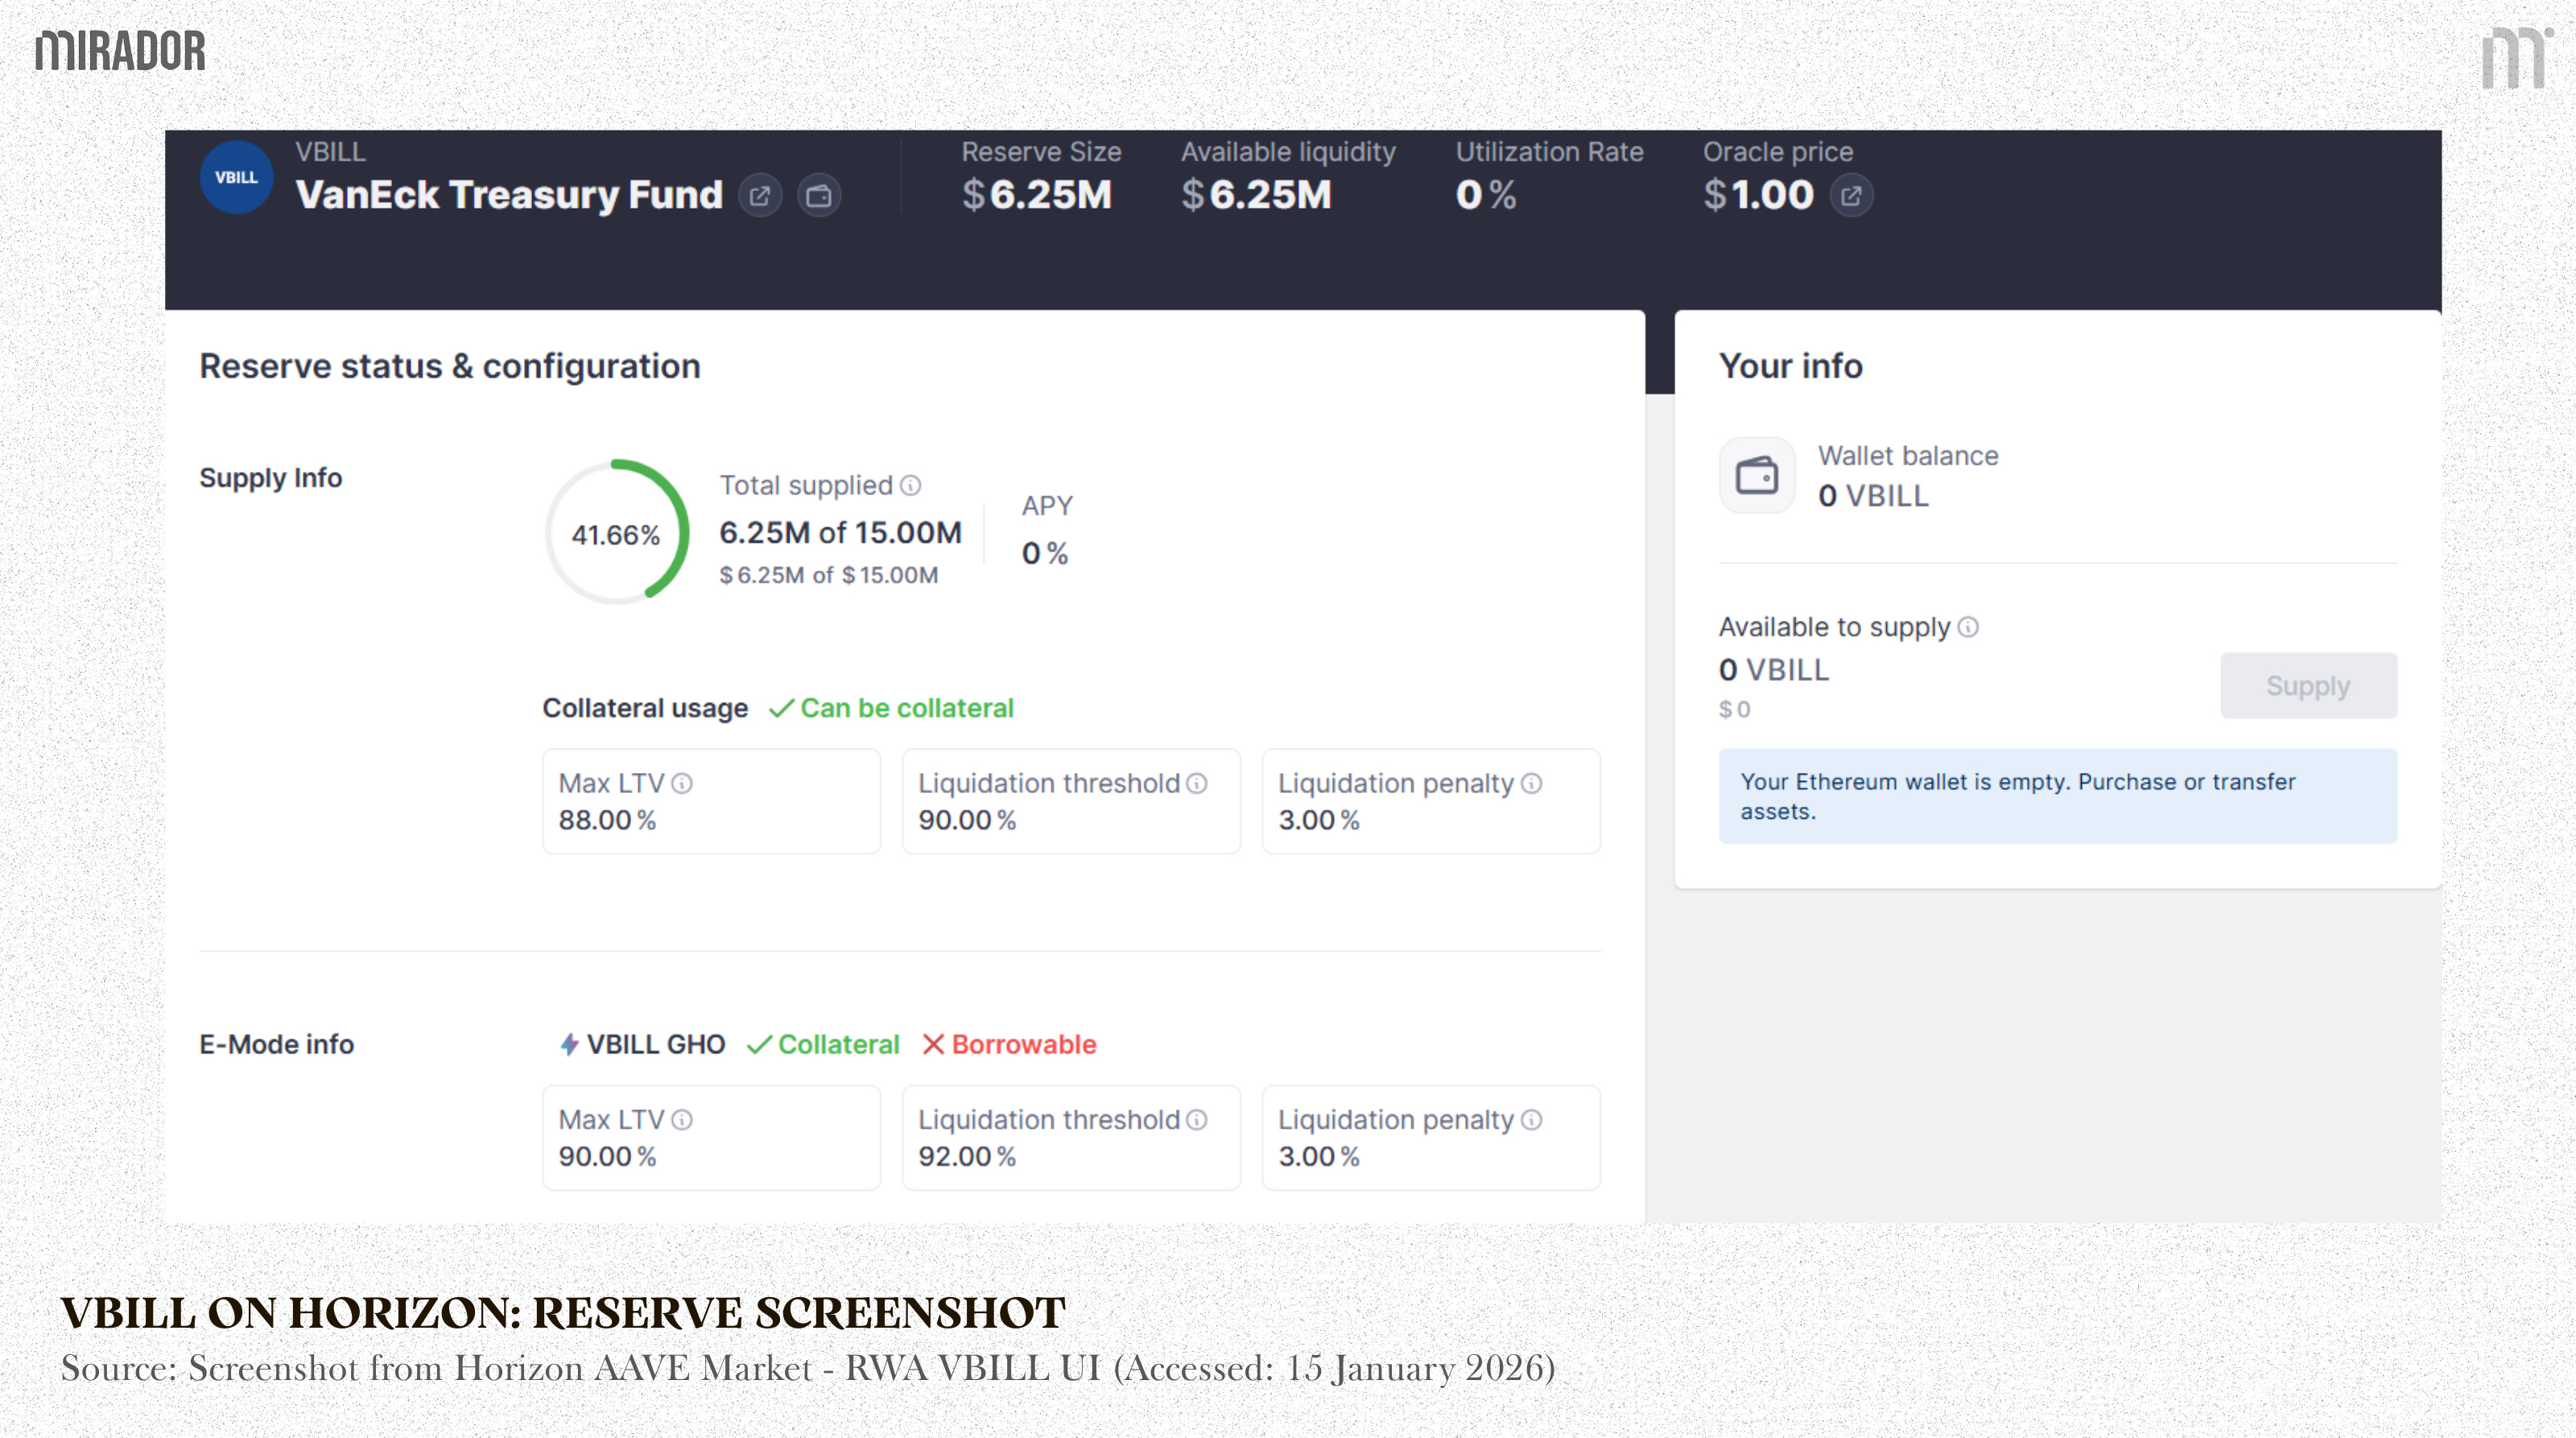This screenshot has height=1438, width=2576.
Task: Click the green Can be collateral indicator
Action: [892, 708]
